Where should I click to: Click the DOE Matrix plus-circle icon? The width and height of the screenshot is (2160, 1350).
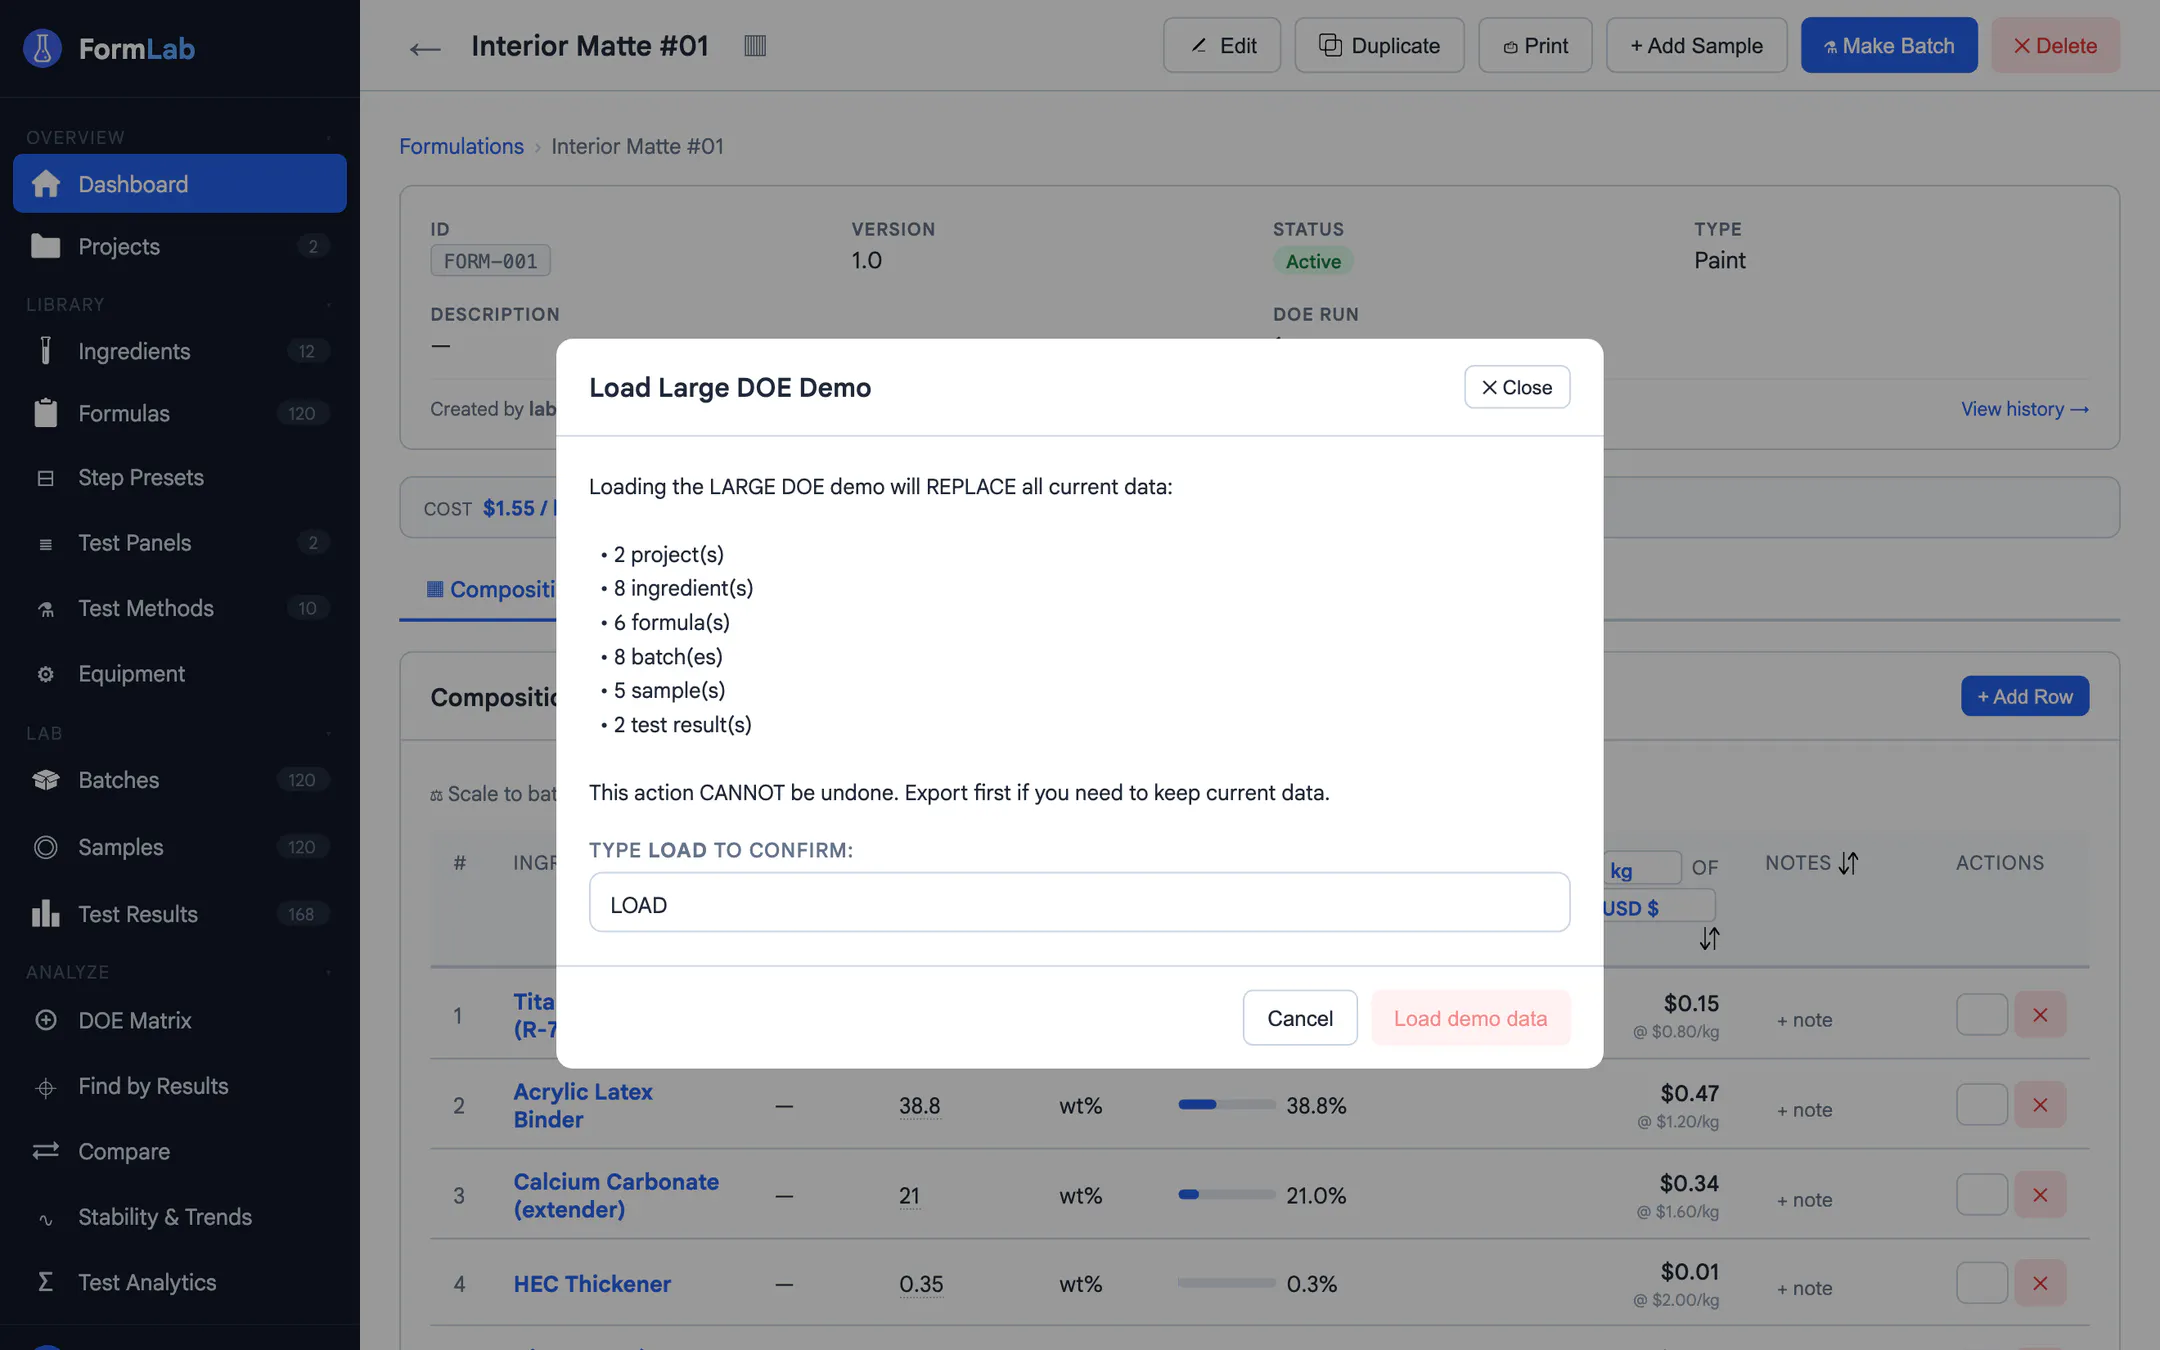pyautogui.click(x=45, y=1020)
